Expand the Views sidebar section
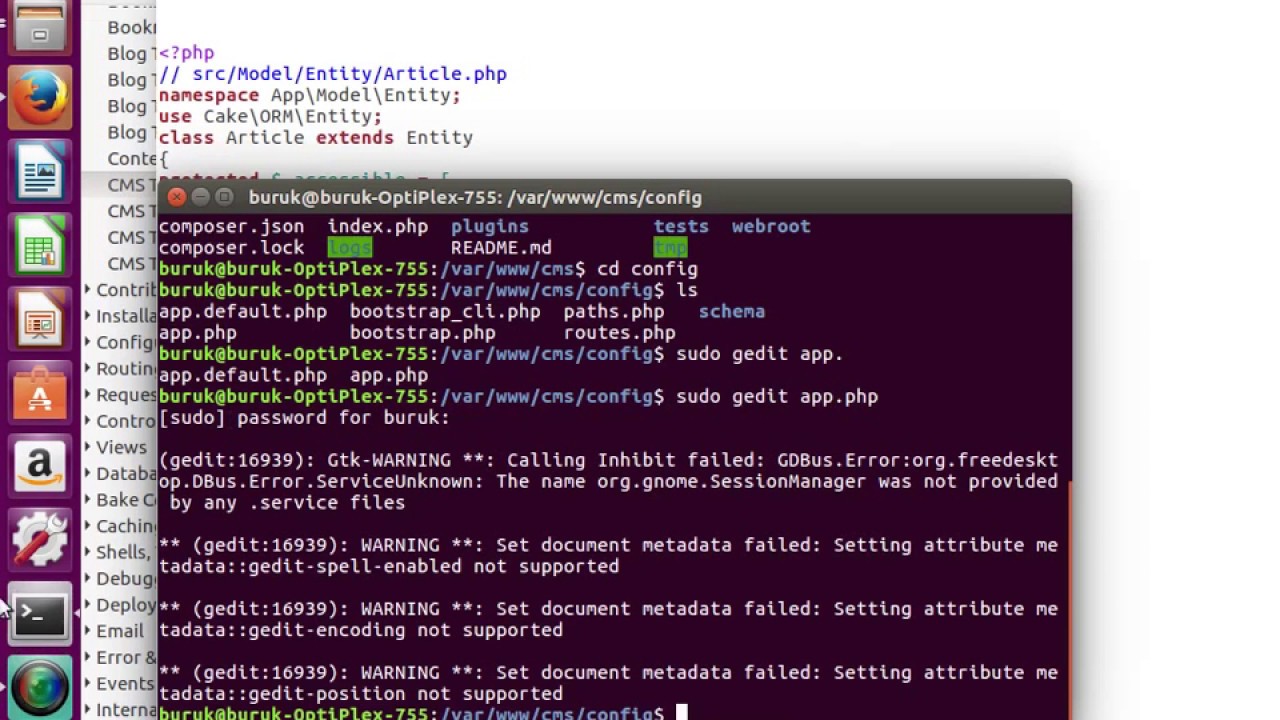 click(87, 447)
